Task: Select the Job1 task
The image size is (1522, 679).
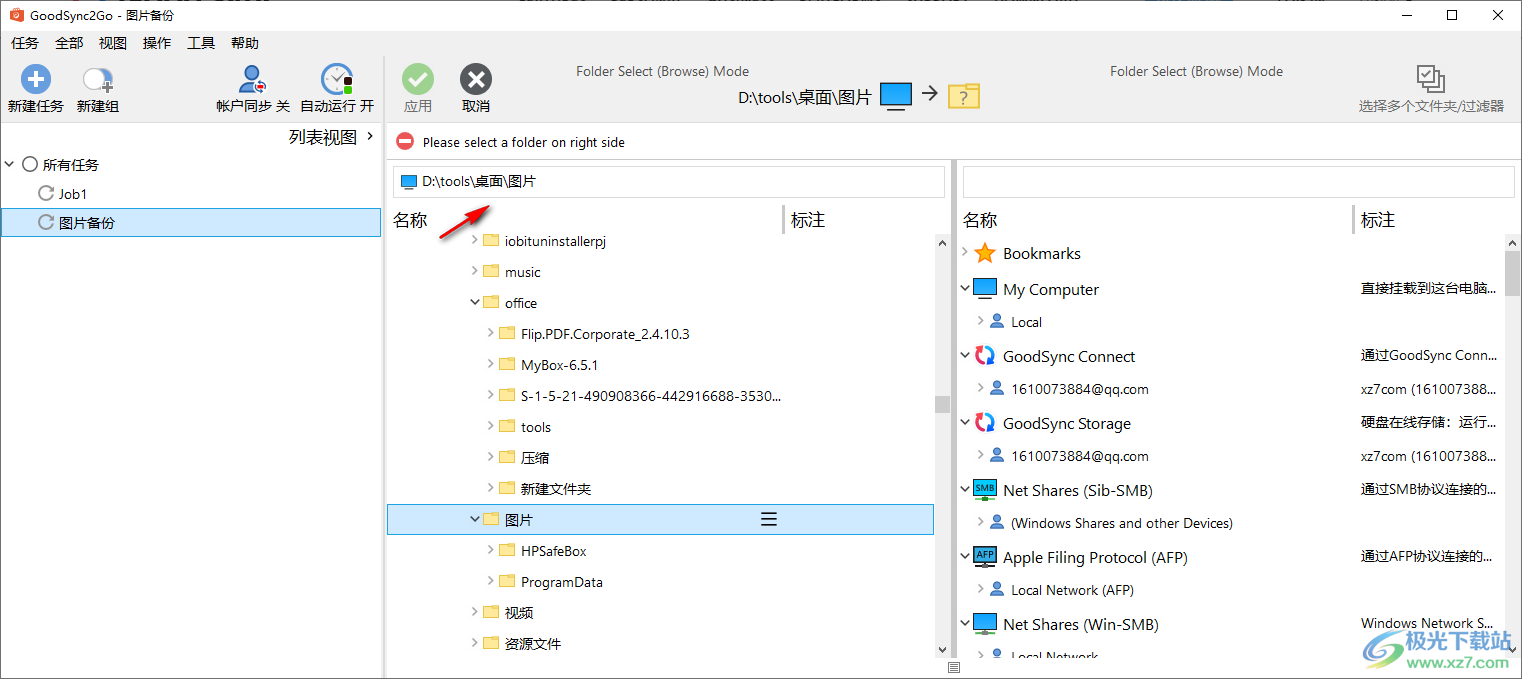Action: point(191,193)
